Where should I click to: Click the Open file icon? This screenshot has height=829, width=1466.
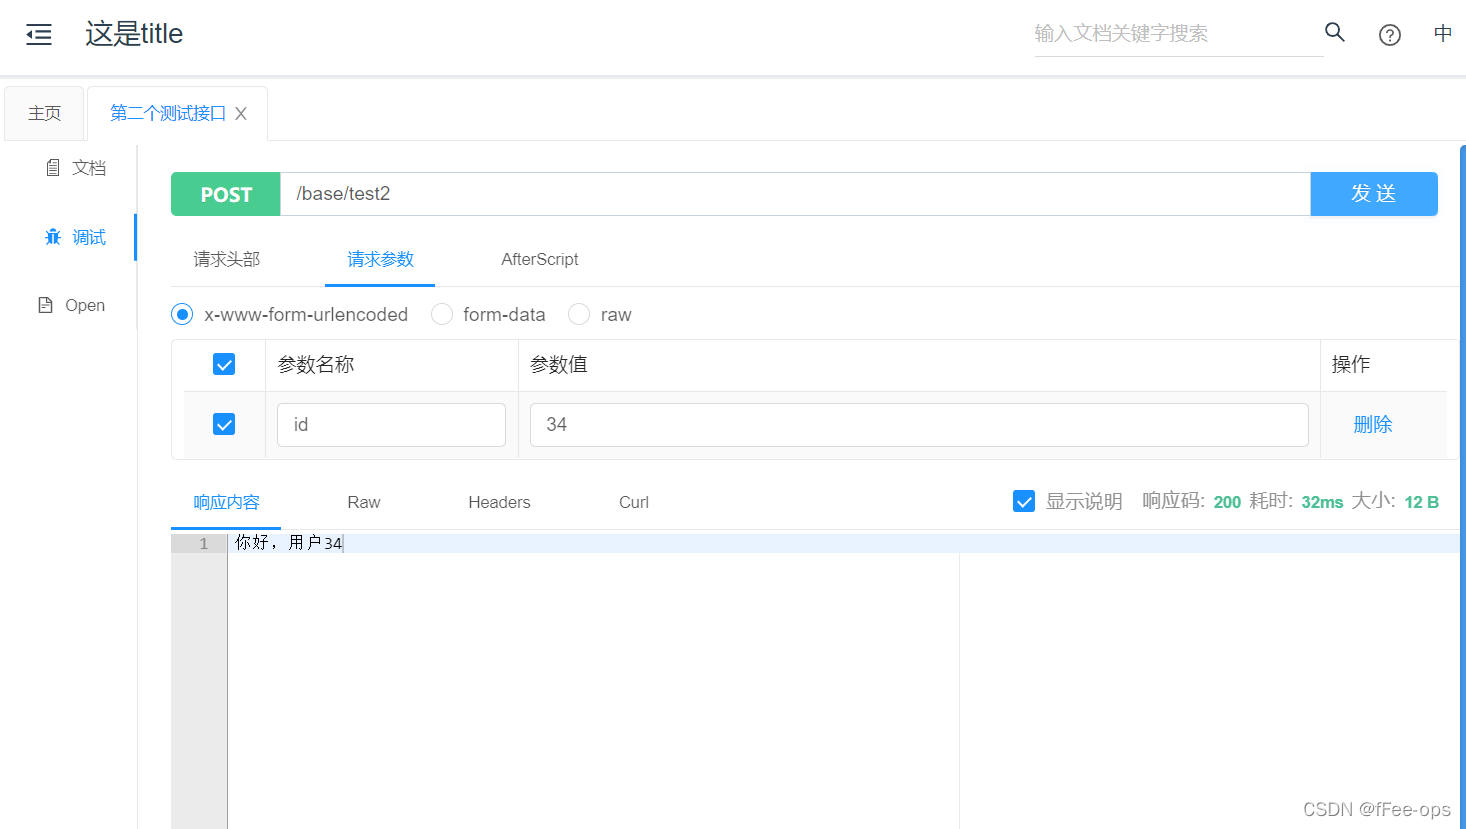(x=45, y=305)
